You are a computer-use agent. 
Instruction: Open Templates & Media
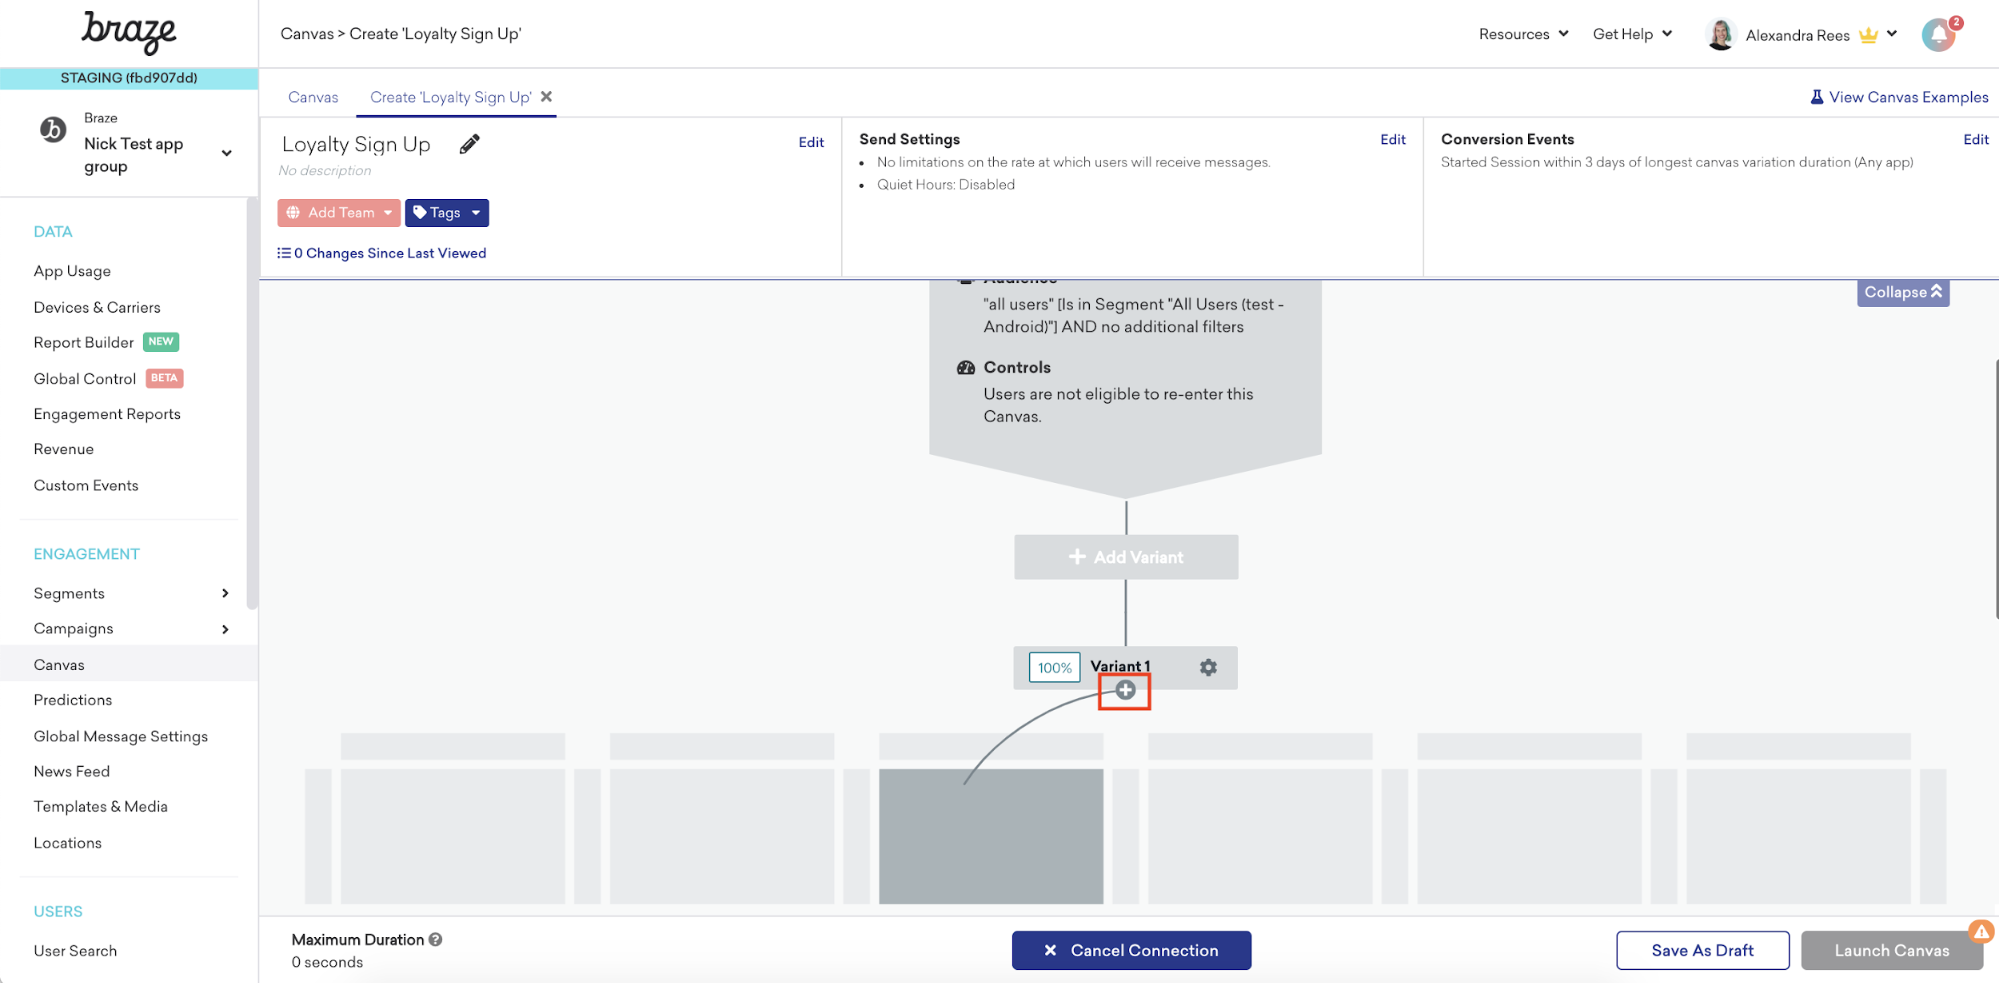tap(101, 806)
